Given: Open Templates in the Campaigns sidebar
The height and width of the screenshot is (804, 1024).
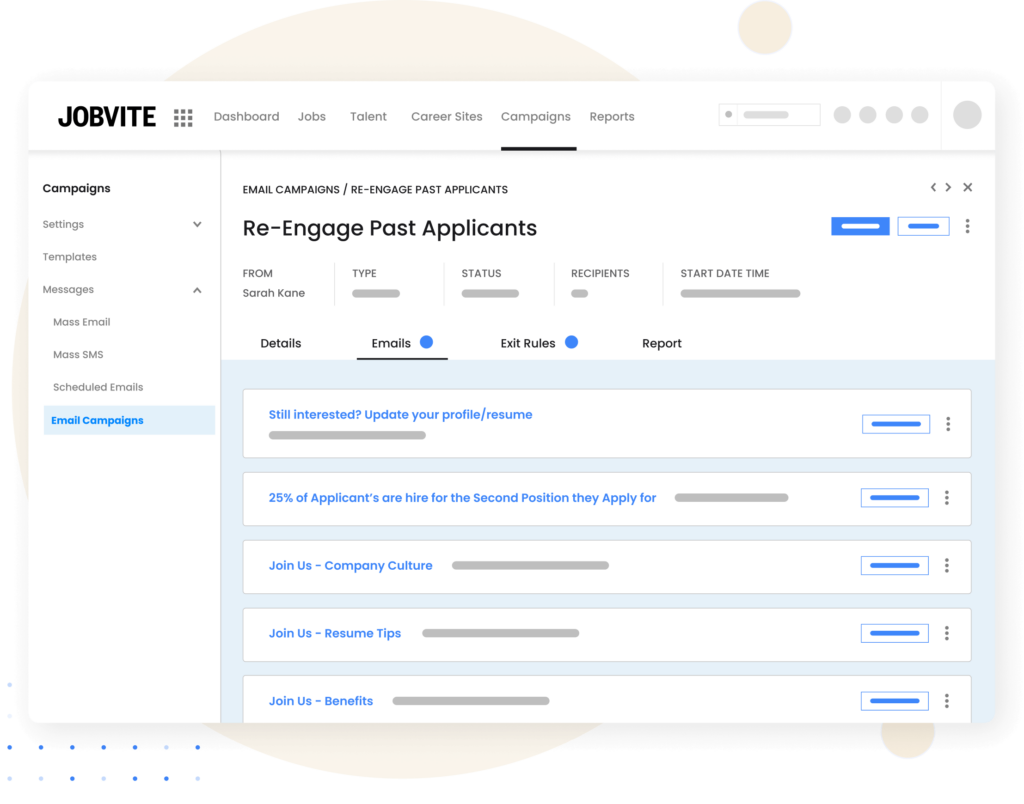Looking at the screenshot, I should (70, 257).
